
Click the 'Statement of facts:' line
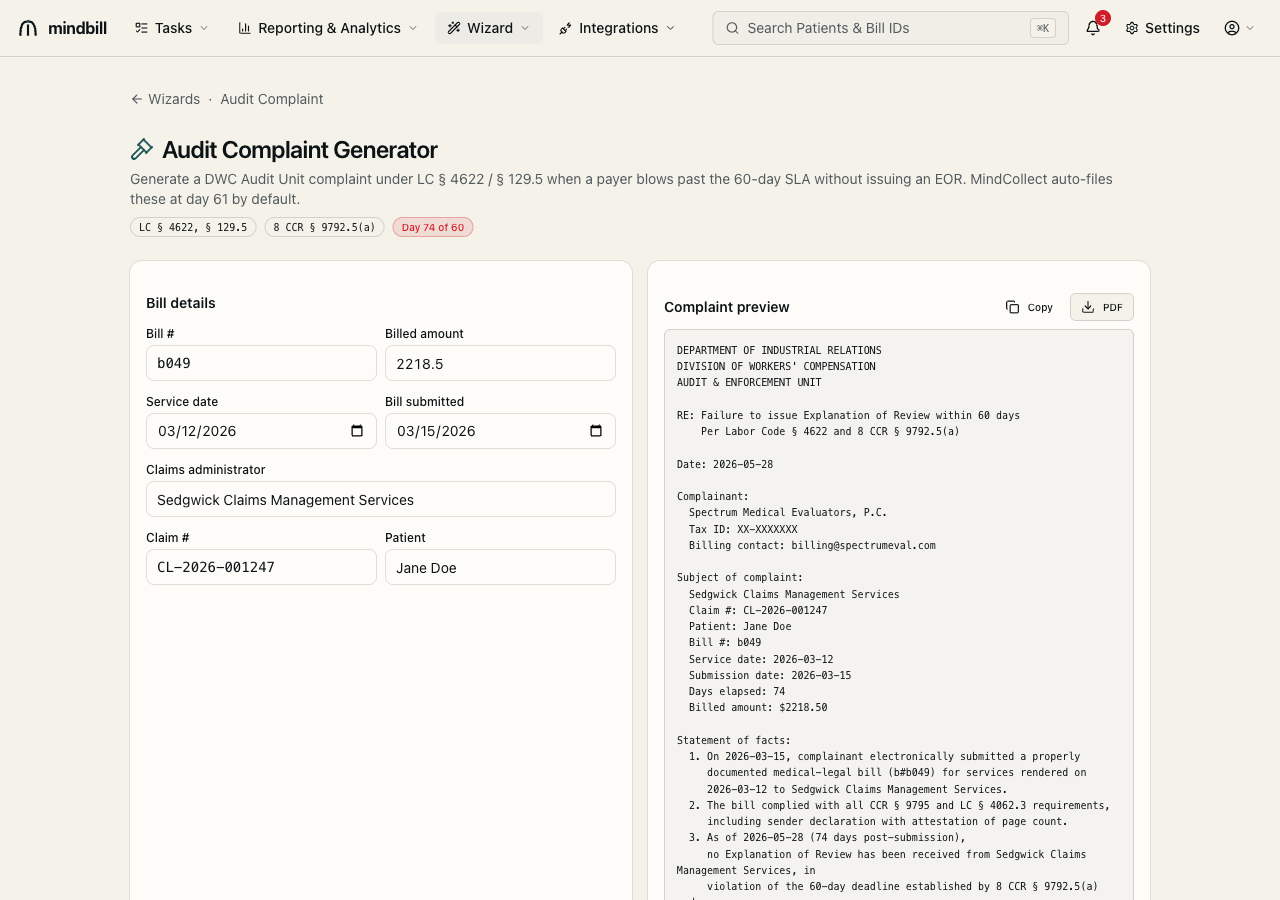(x=734, y=740)
